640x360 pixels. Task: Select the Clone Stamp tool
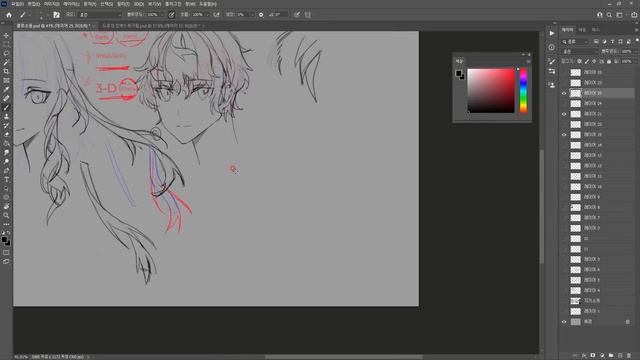coord(6,116)
